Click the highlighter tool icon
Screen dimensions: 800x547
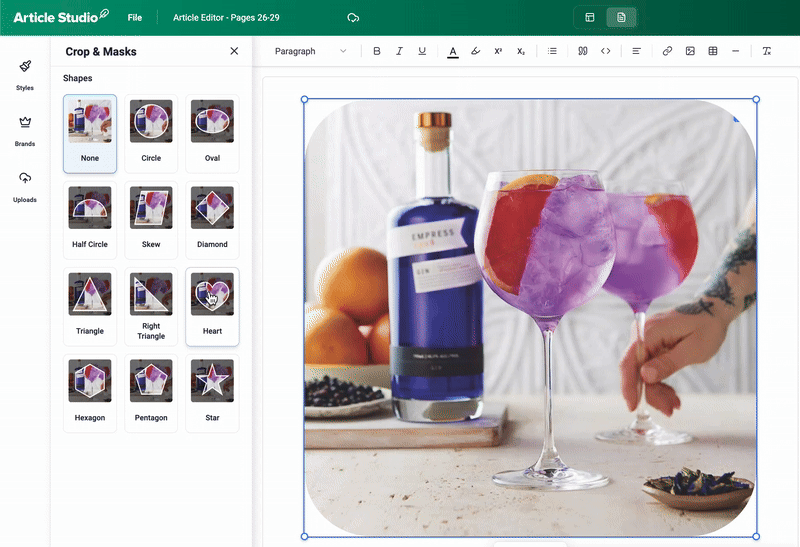click(475, 51)
